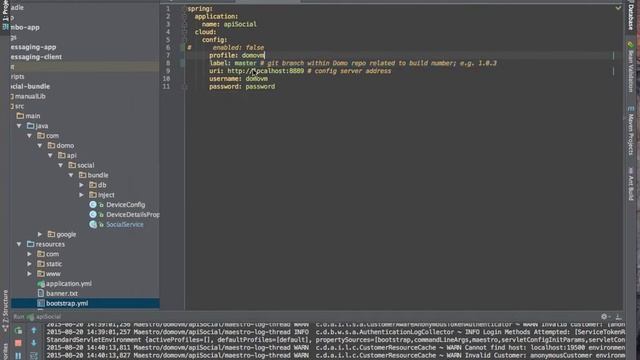Collapse the bundle package

pyautogui.click(x=71, y=175)
